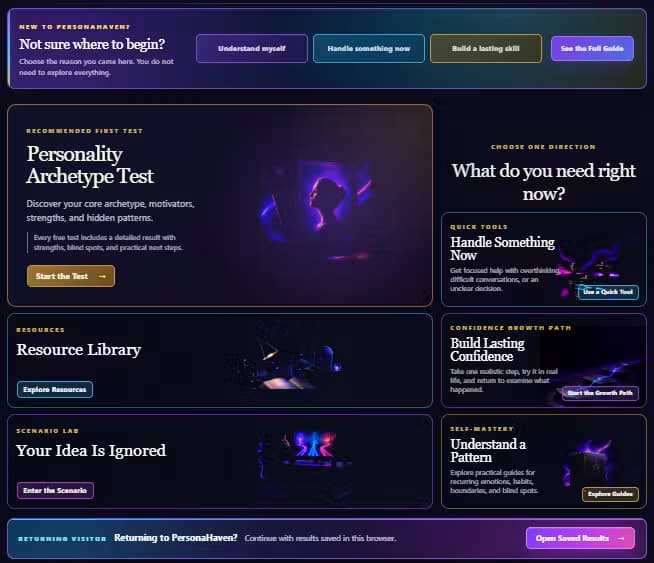Click 'Not sure where to begin?' heading

click(92, 44)
